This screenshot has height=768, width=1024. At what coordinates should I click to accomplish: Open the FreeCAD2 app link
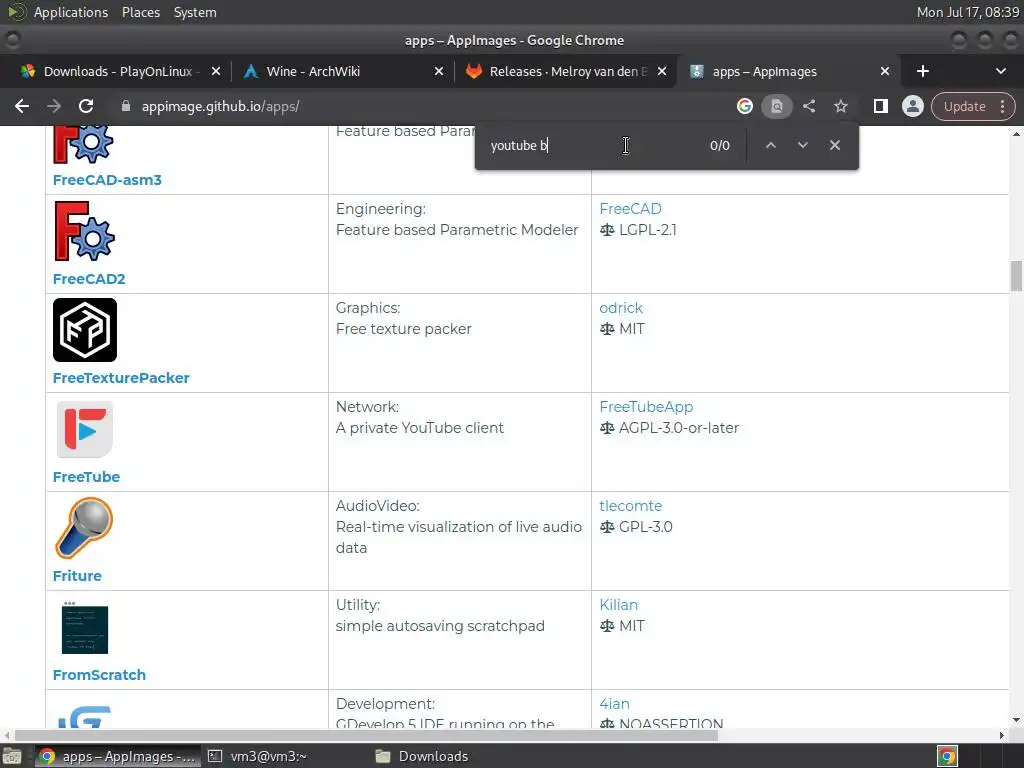[89, 279]
